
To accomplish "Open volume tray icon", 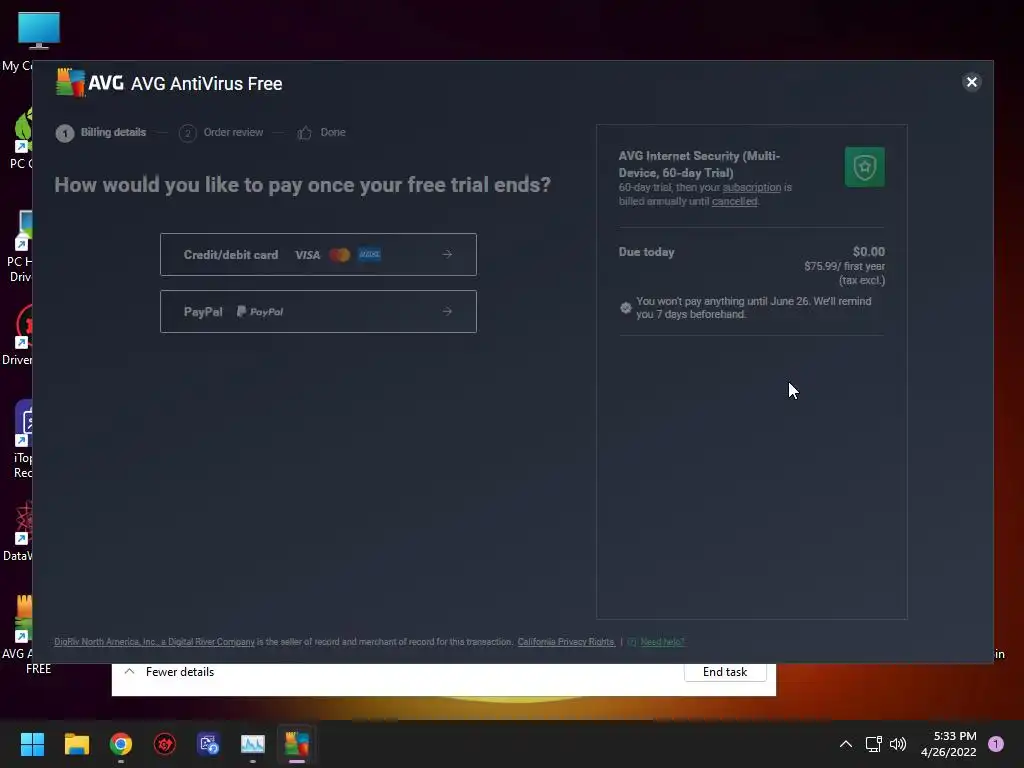I will pyautogui.click(x=898, y=744).
